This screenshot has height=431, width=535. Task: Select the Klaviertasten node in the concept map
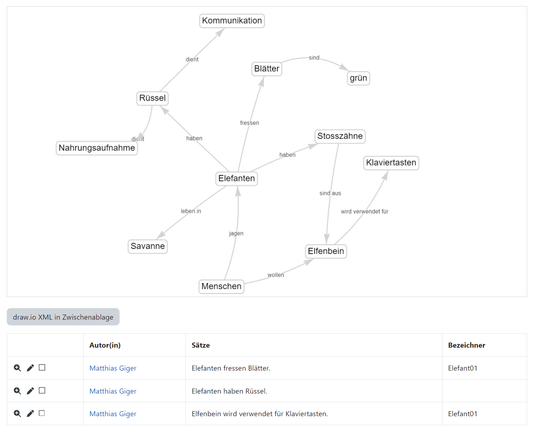point(391,163)
